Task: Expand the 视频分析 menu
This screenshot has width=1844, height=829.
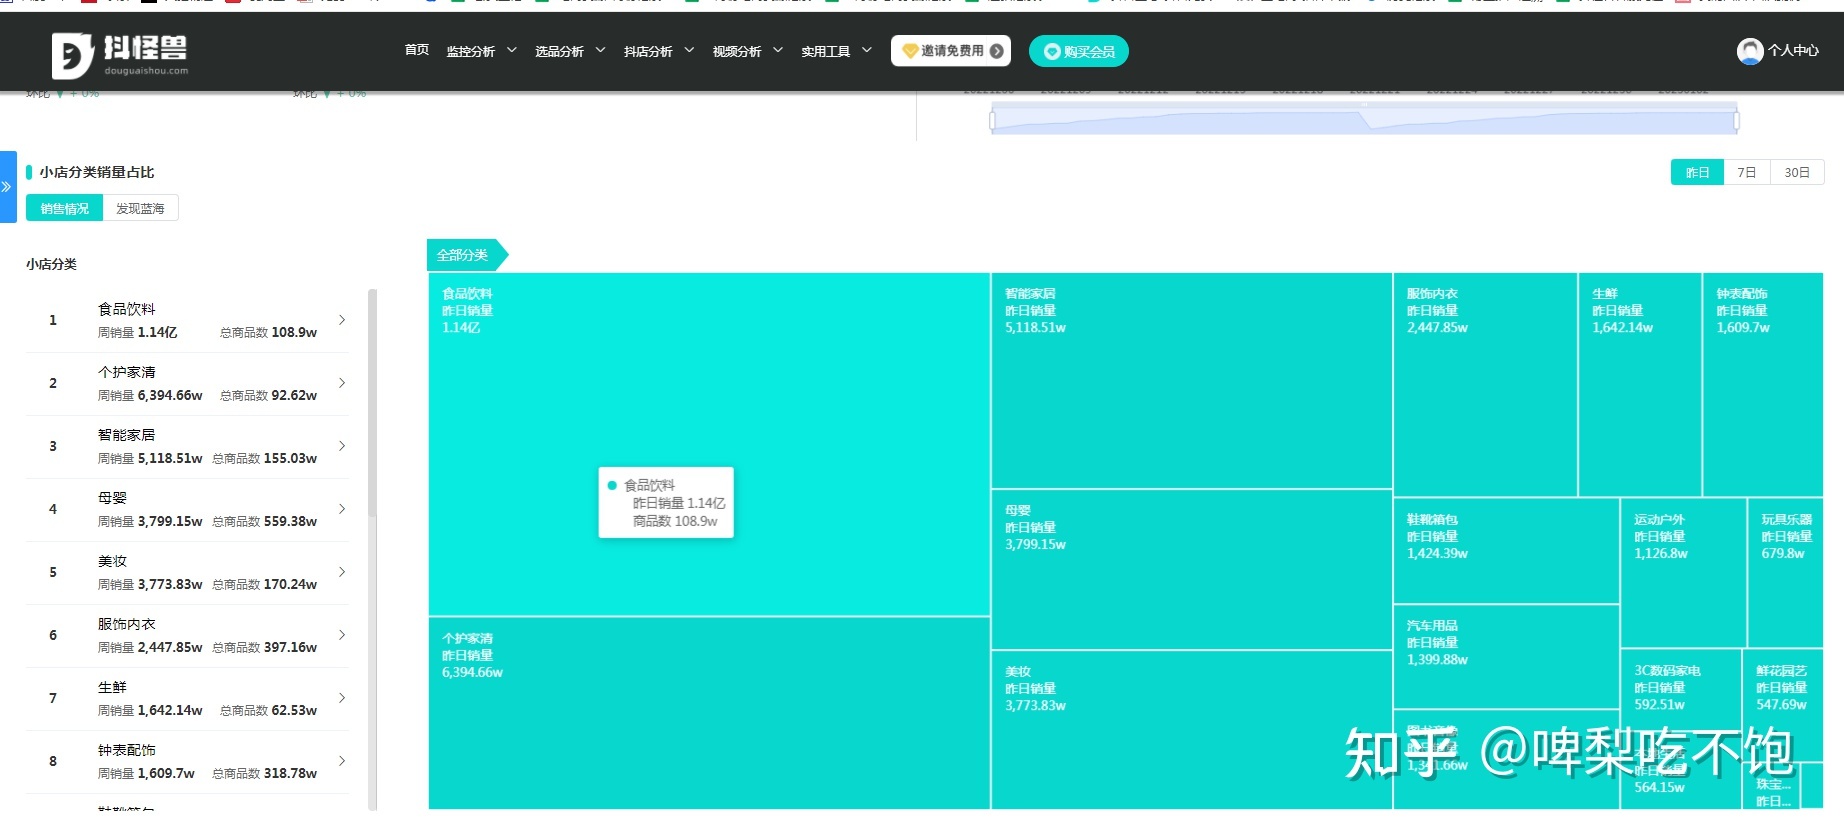Action: click(x=748, y=51)
